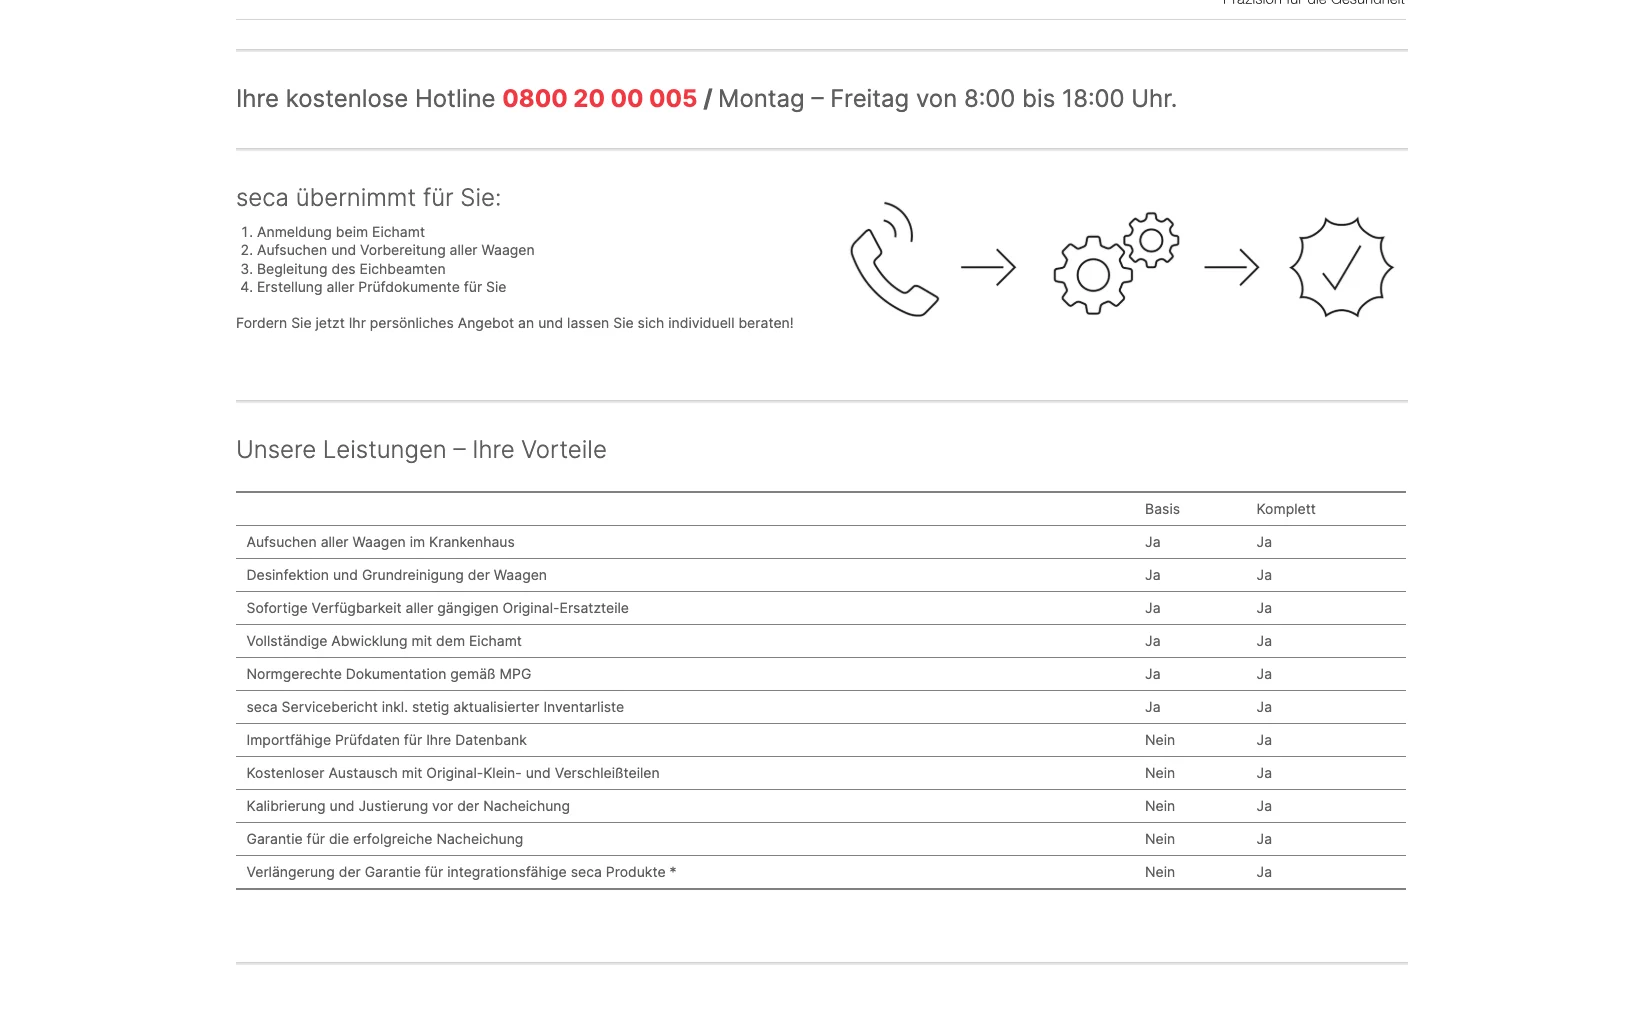Viewport: 1642px width, 1026px height.
Task: Click the 'Ihre kostenlose Hotline' text
Action: 365,99
